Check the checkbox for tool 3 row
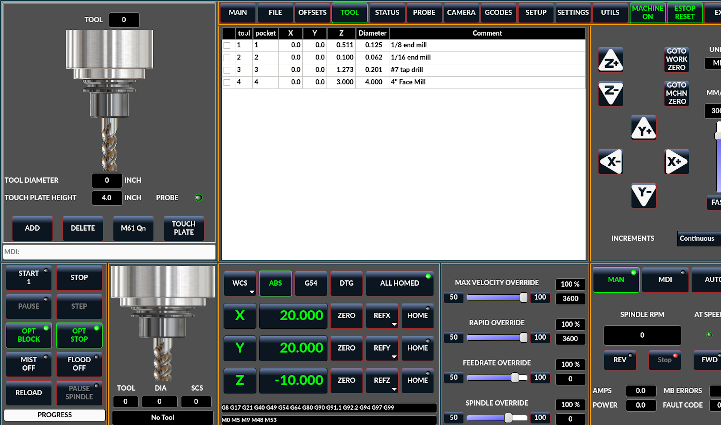Image resolution: width=721 pixels, height=425 pixels. click(227, 70)
